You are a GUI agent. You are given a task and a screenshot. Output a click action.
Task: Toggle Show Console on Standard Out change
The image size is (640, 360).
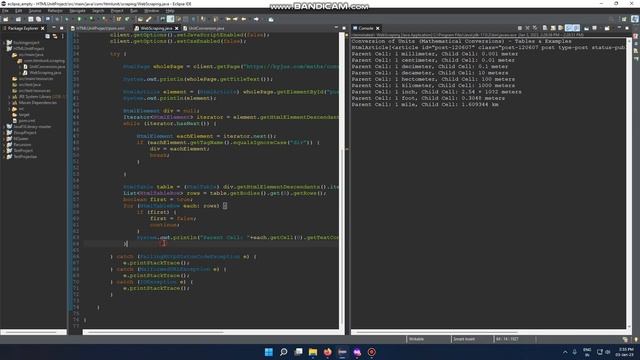point(569,28)
